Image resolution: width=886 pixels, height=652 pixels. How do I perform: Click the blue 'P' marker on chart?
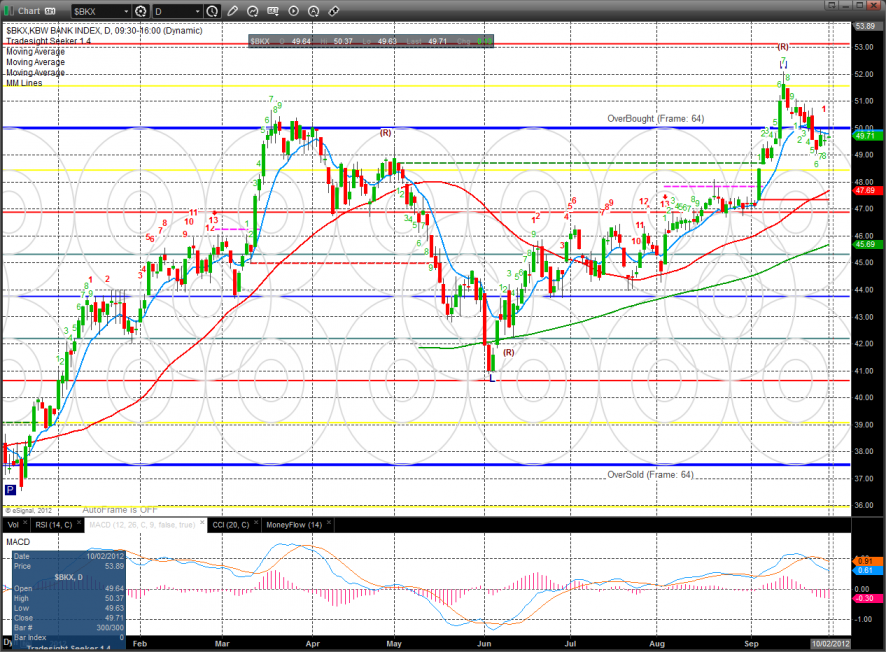click(10, 489)
